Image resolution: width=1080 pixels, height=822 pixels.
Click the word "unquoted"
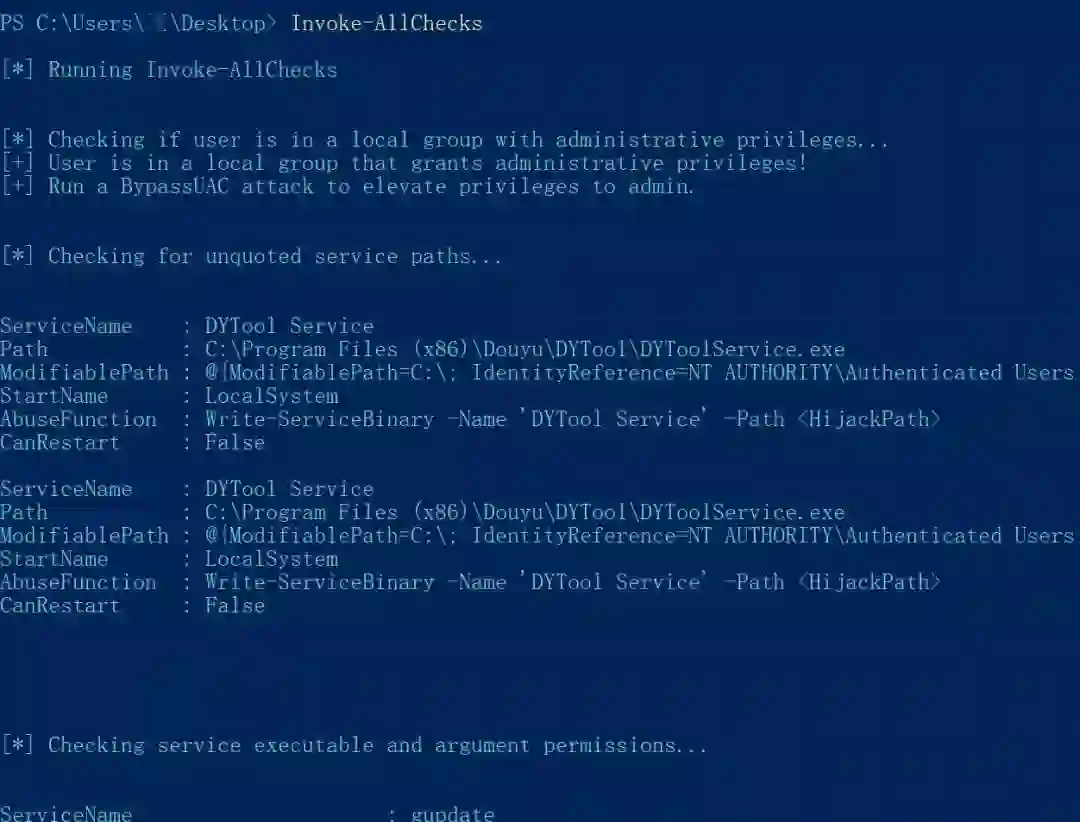pos(253,256)
